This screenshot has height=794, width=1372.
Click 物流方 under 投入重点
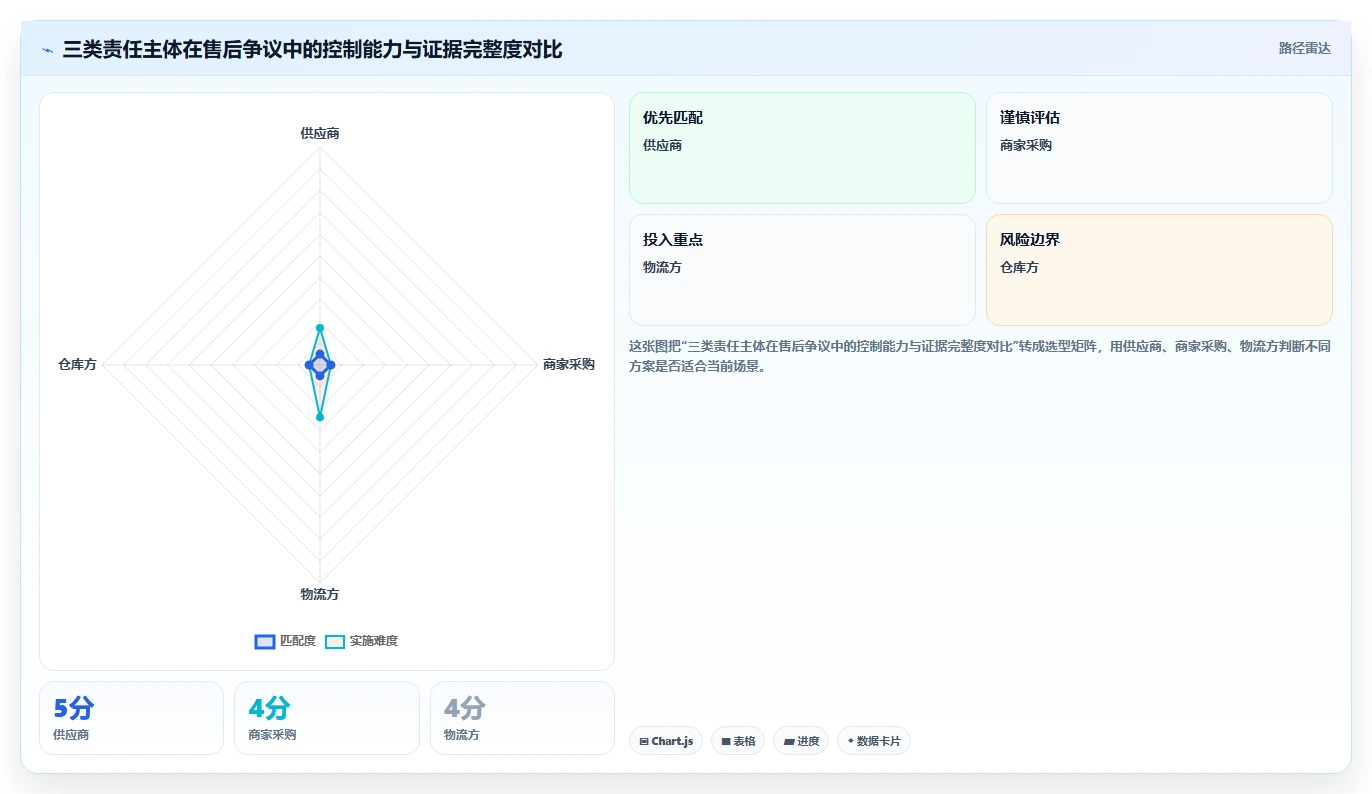662,267
